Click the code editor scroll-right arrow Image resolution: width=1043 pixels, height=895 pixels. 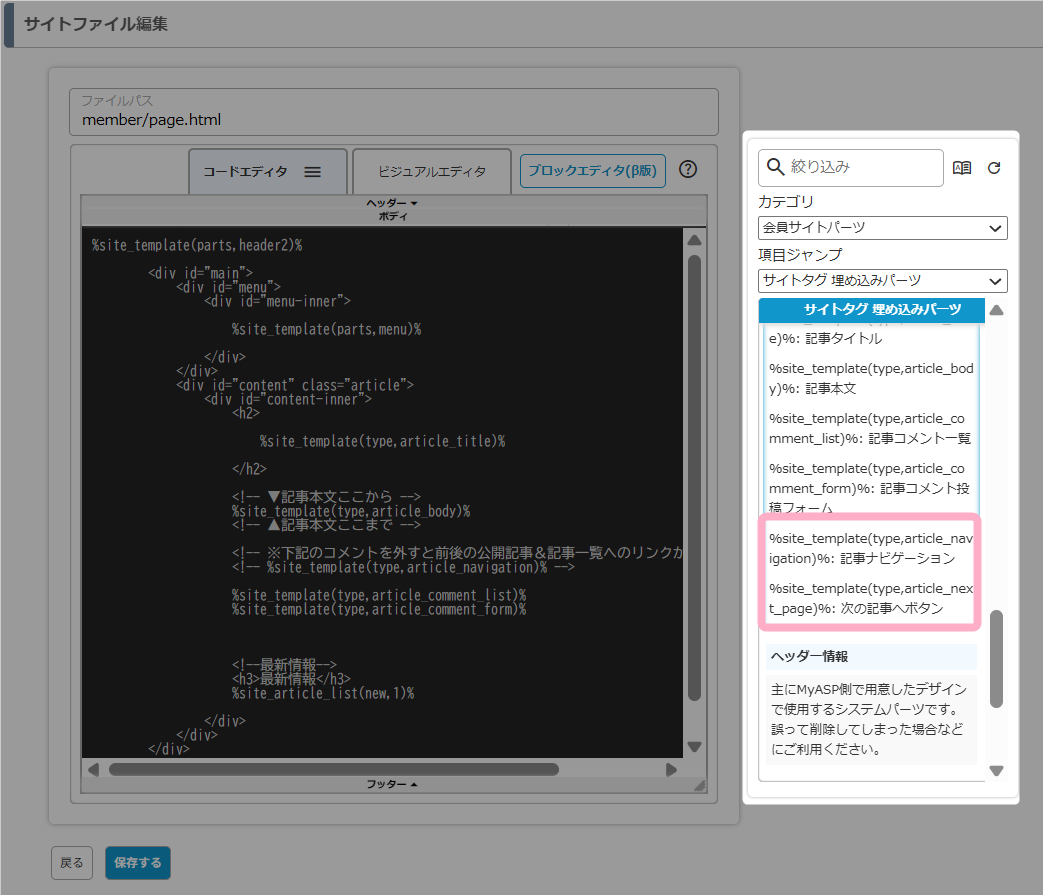click(672, 770)
